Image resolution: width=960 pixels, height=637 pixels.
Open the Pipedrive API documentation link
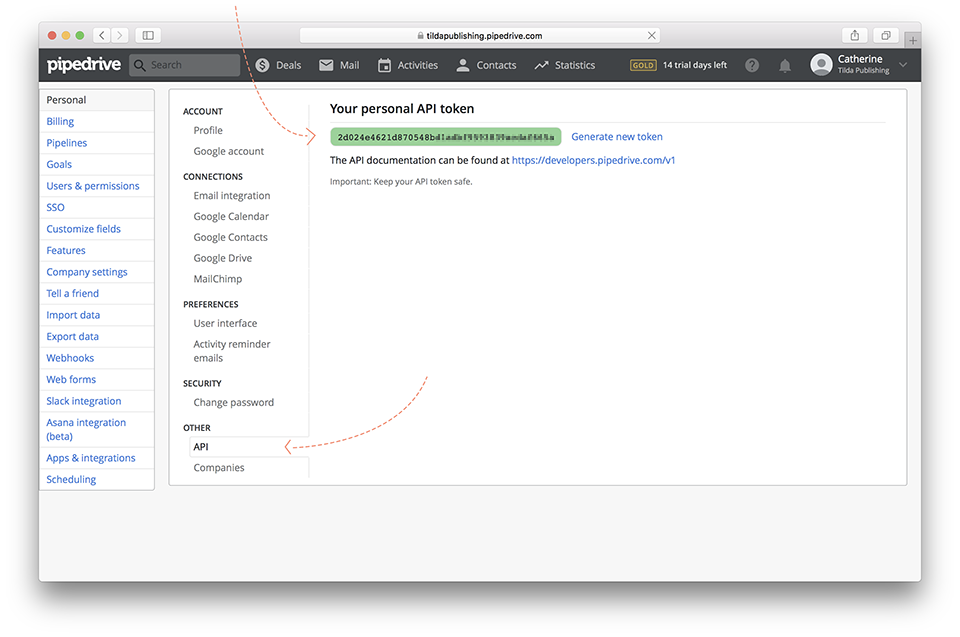(x=593, y=159)
